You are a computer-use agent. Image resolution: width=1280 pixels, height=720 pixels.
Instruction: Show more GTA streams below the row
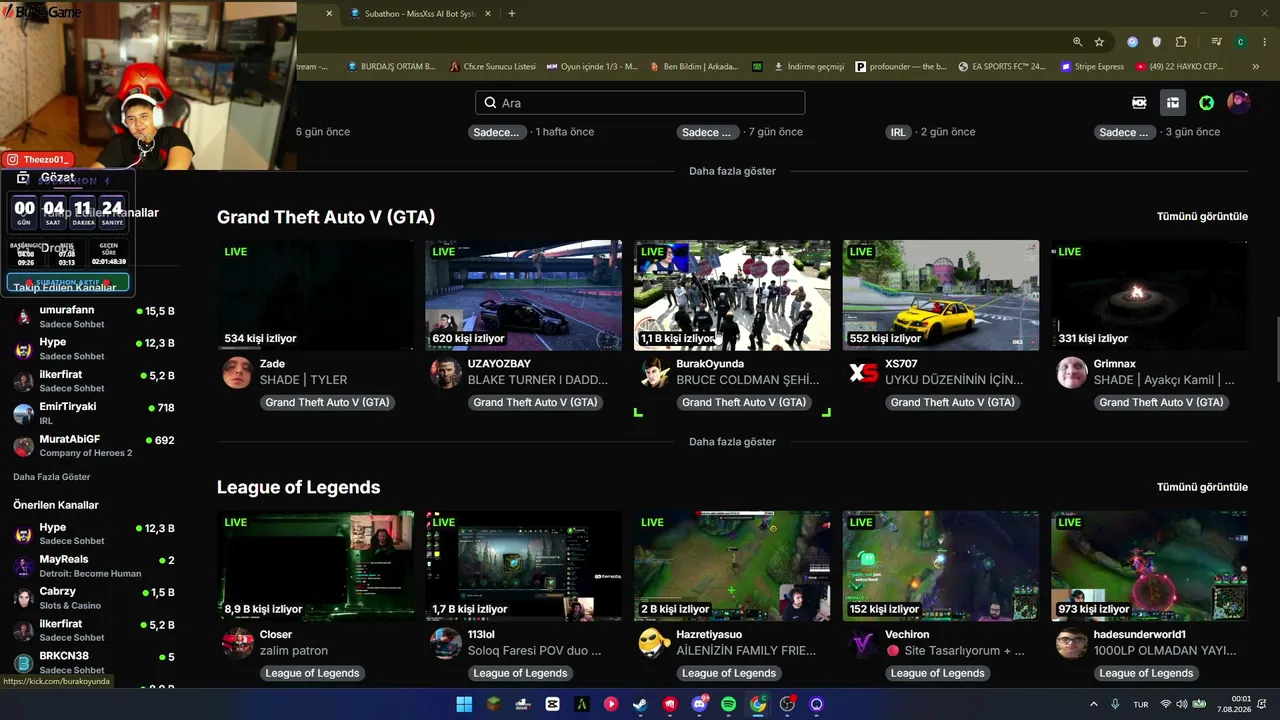coord(732,442)
